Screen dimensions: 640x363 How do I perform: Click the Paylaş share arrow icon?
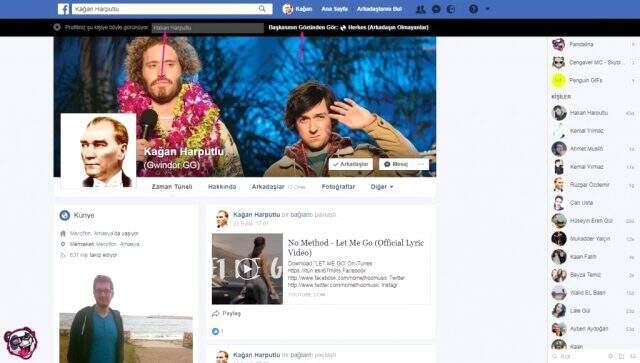coord(216,314)
